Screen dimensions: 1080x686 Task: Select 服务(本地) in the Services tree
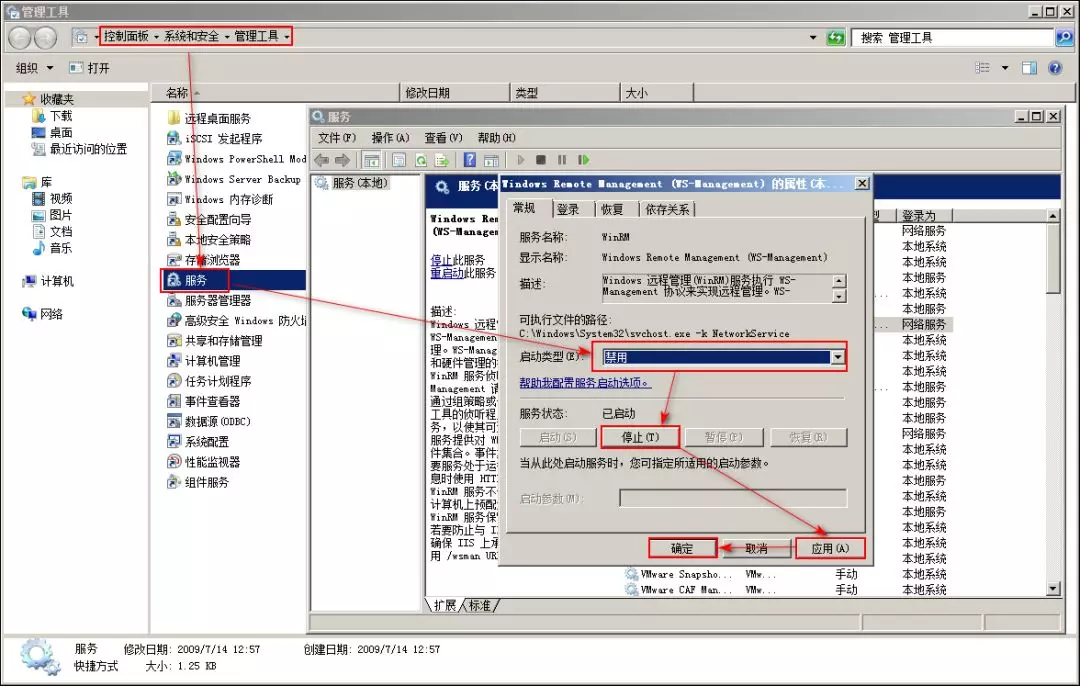pos(359,183)
